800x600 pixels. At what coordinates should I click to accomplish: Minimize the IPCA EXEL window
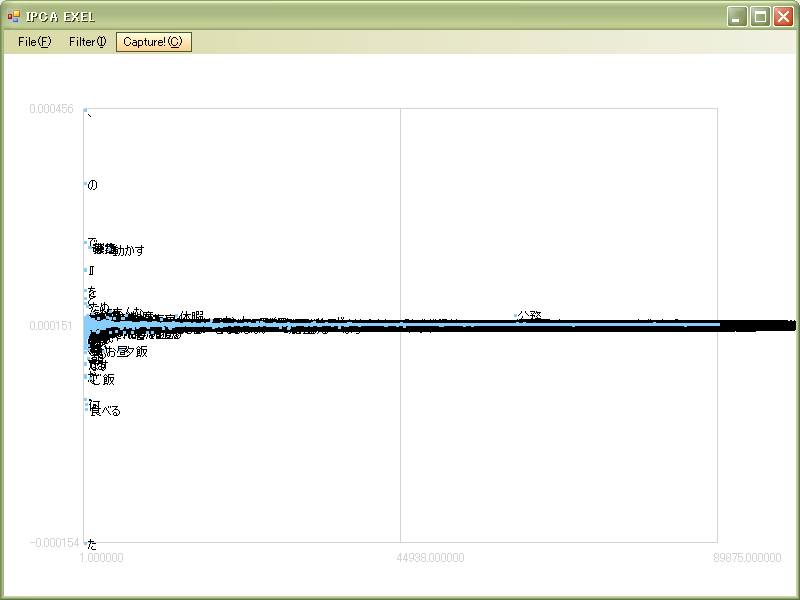click(737, 17)
